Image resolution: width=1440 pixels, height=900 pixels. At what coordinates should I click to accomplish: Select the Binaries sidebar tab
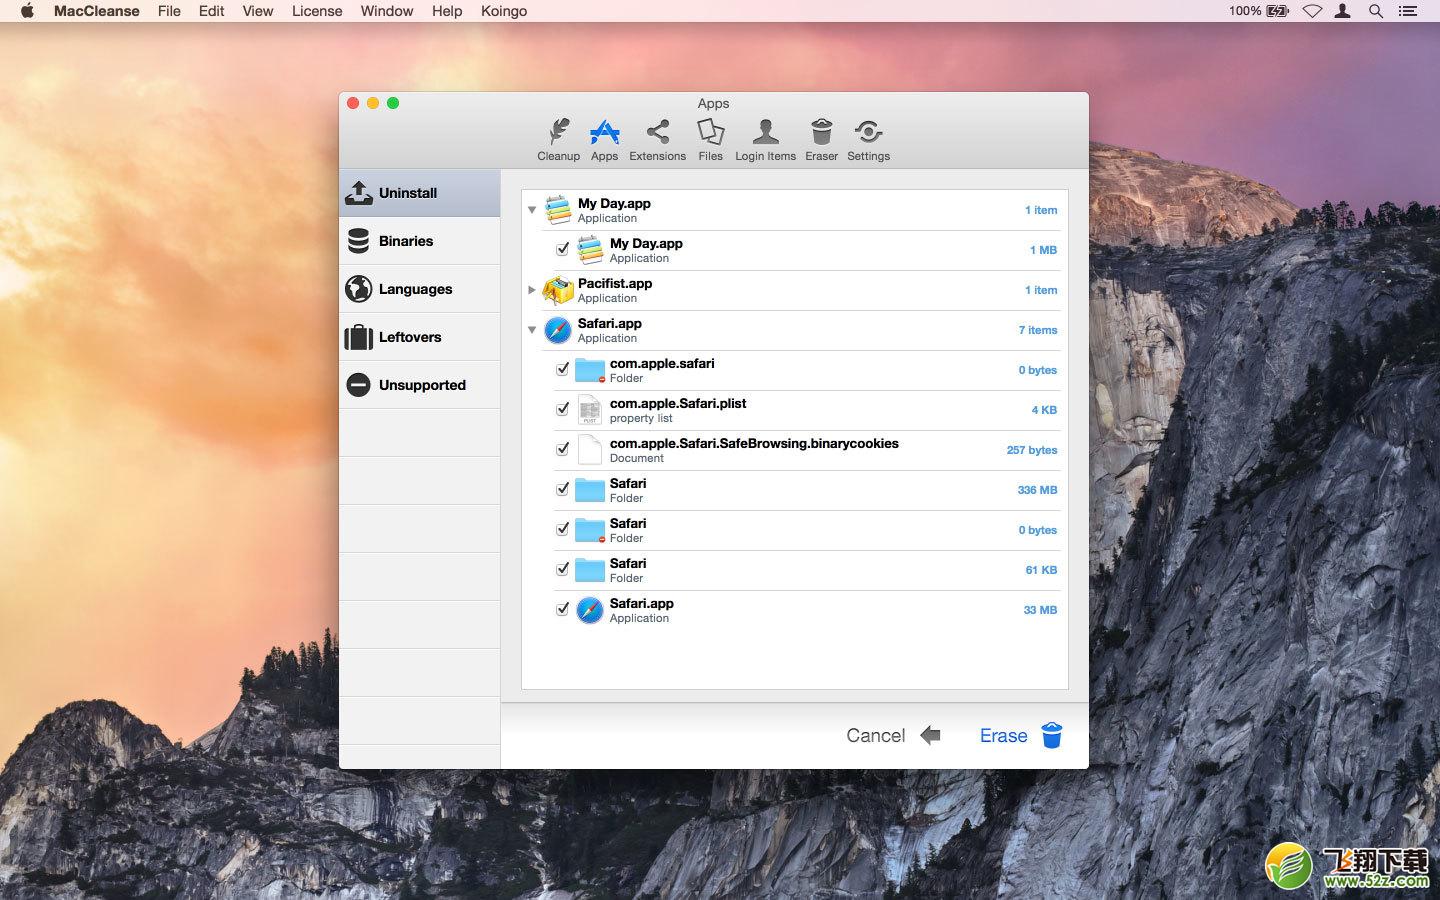pos(420,241)
